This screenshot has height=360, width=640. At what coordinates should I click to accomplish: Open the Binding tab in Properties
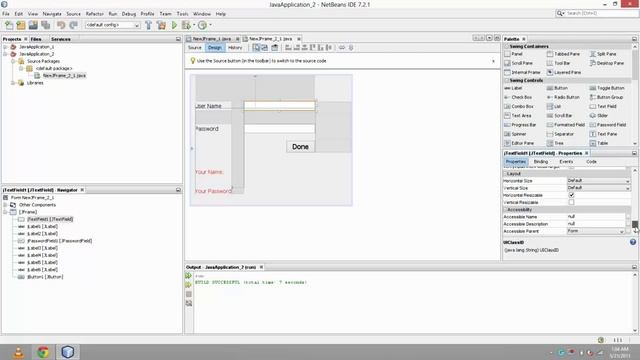point(541,162)
